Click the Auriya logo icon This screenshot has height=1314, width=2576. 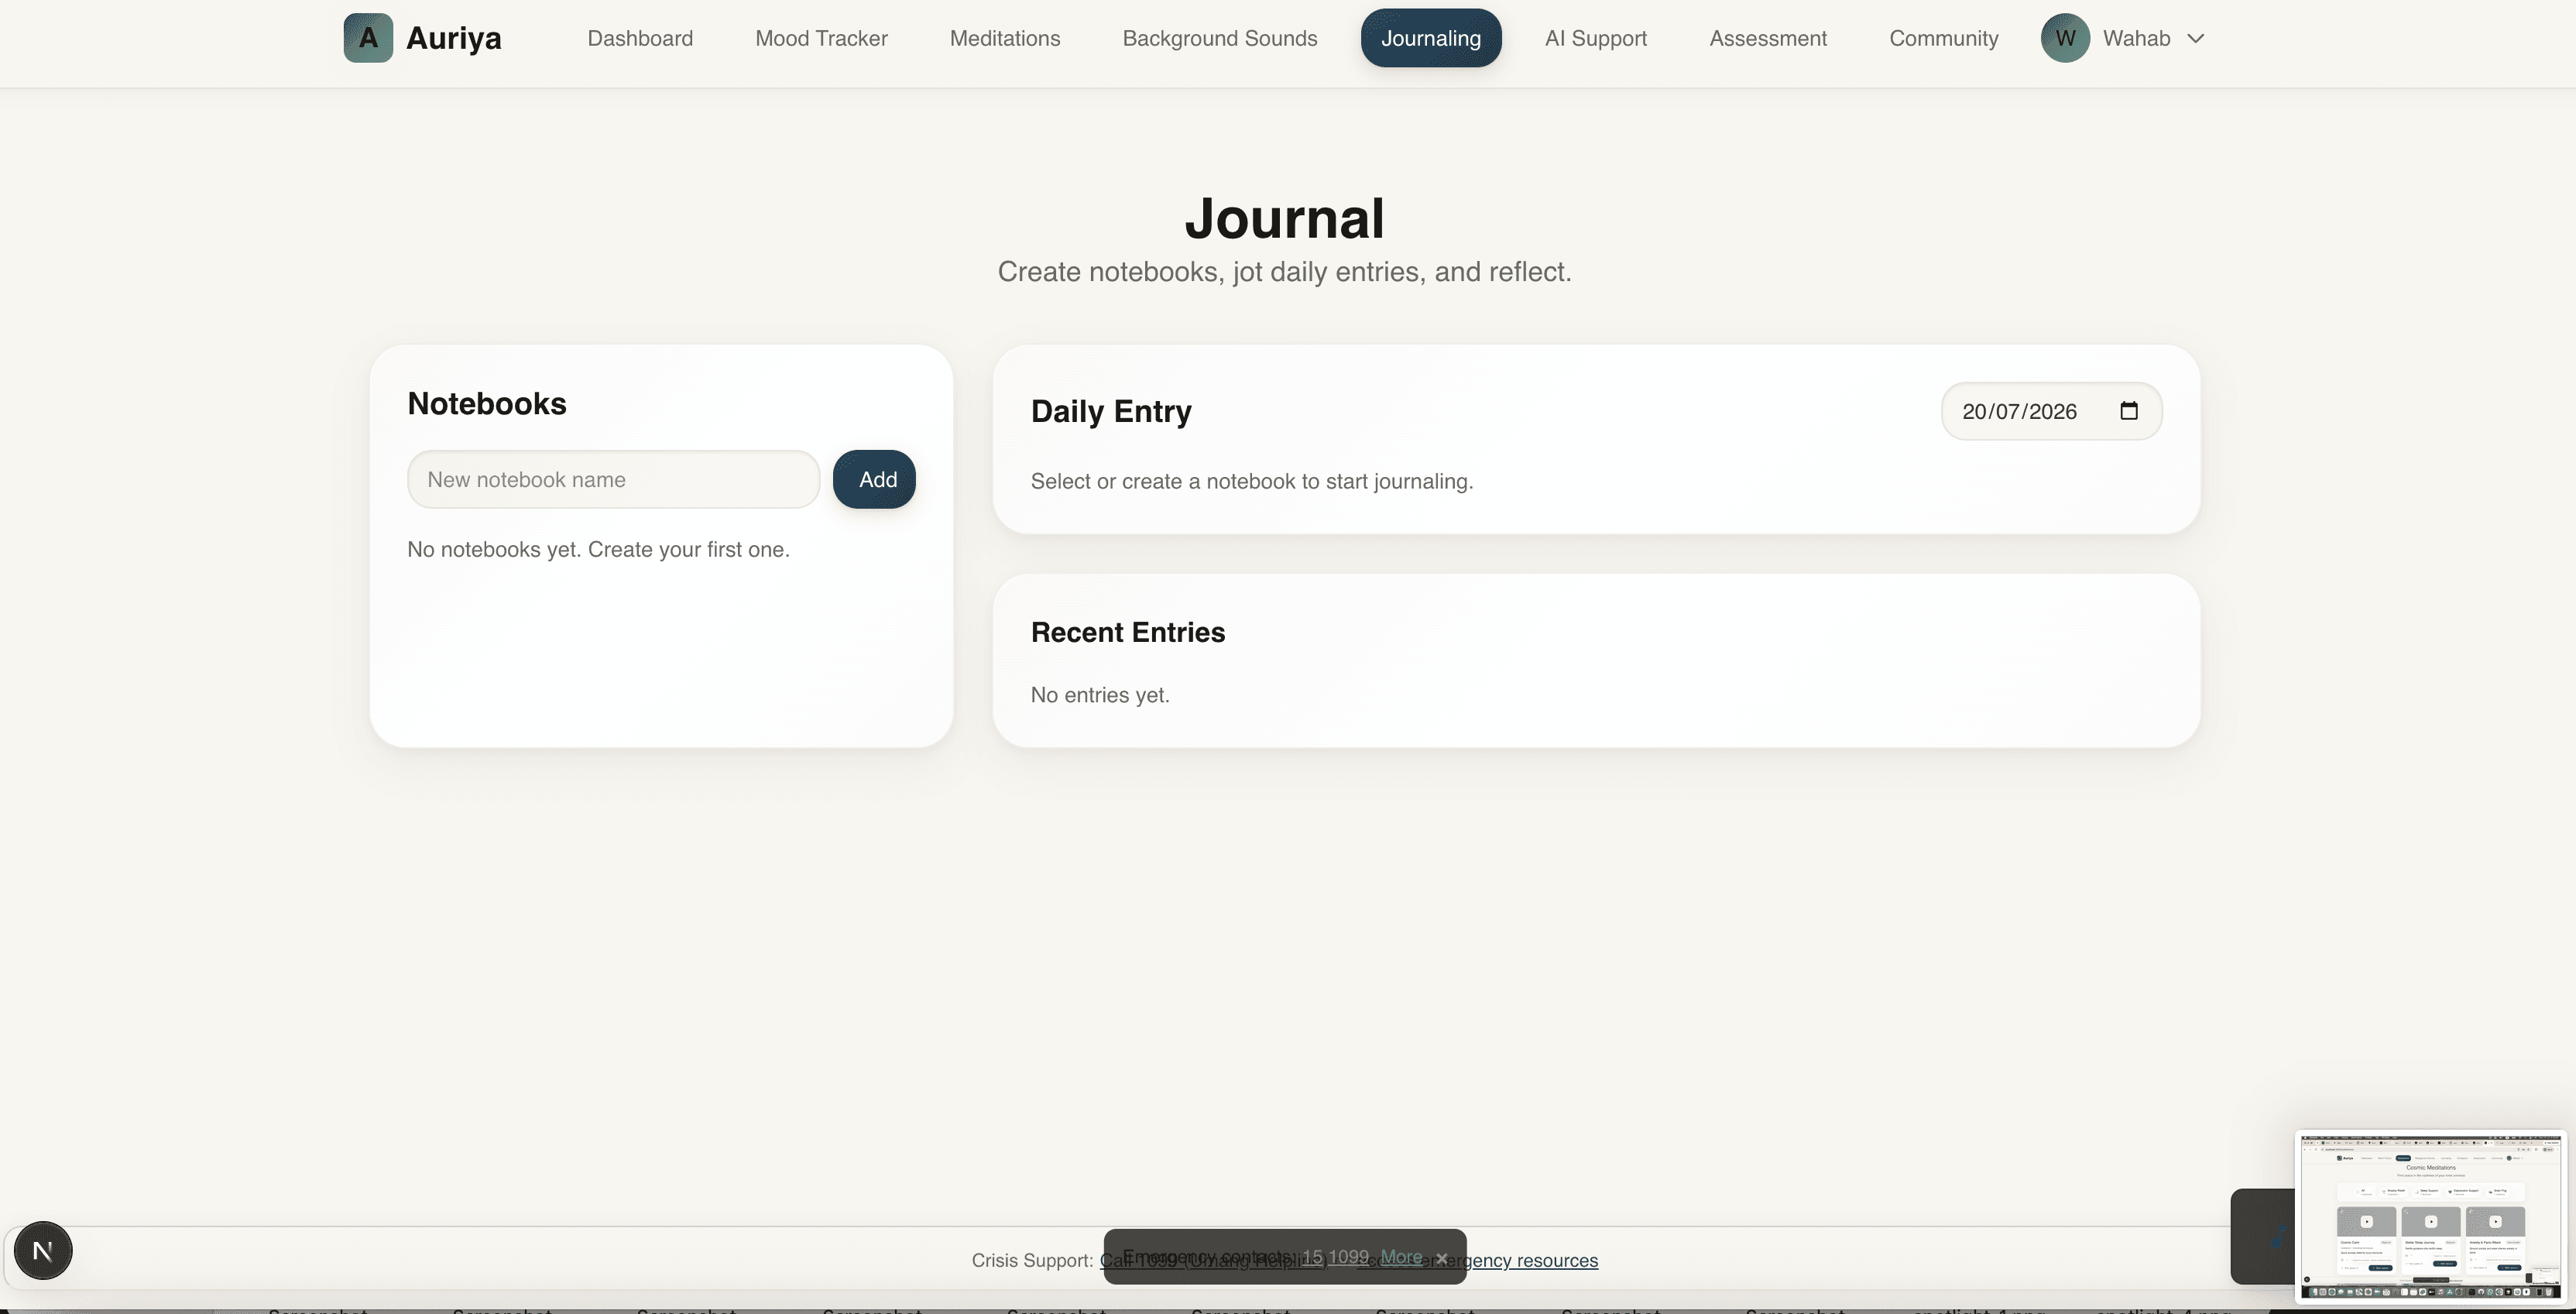pyautogui.click(x=368, y=38)
